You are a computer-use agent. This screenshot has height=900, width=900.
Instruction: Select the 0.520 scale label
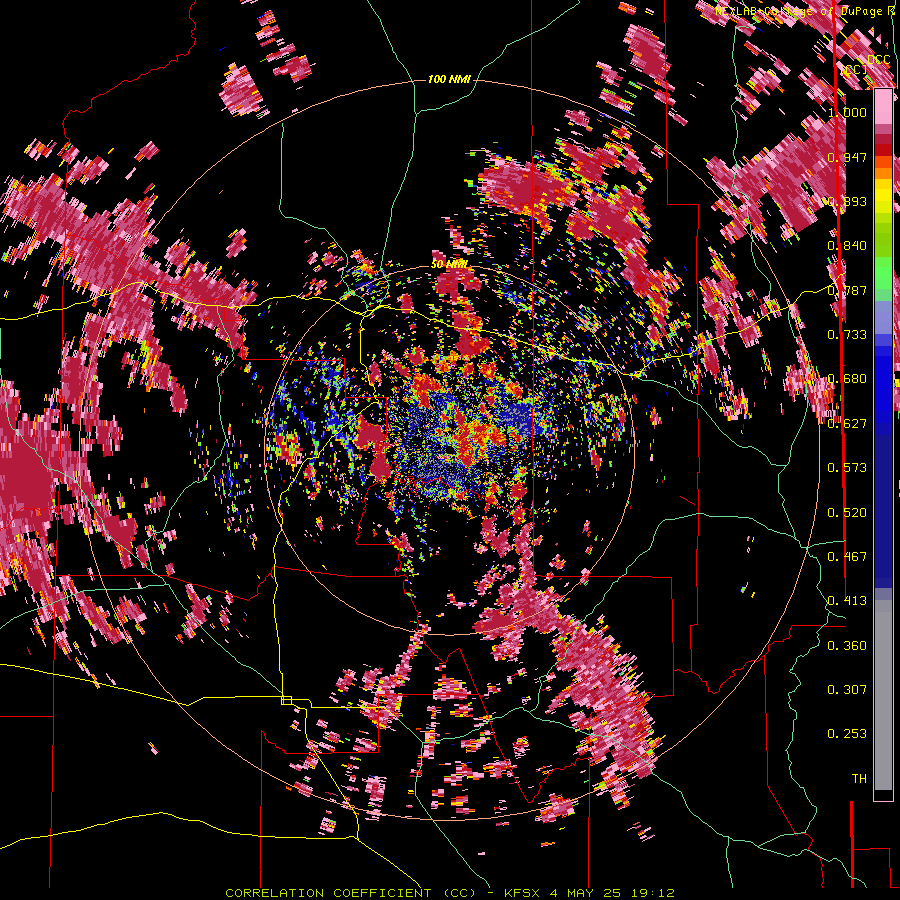click(847, 513)
